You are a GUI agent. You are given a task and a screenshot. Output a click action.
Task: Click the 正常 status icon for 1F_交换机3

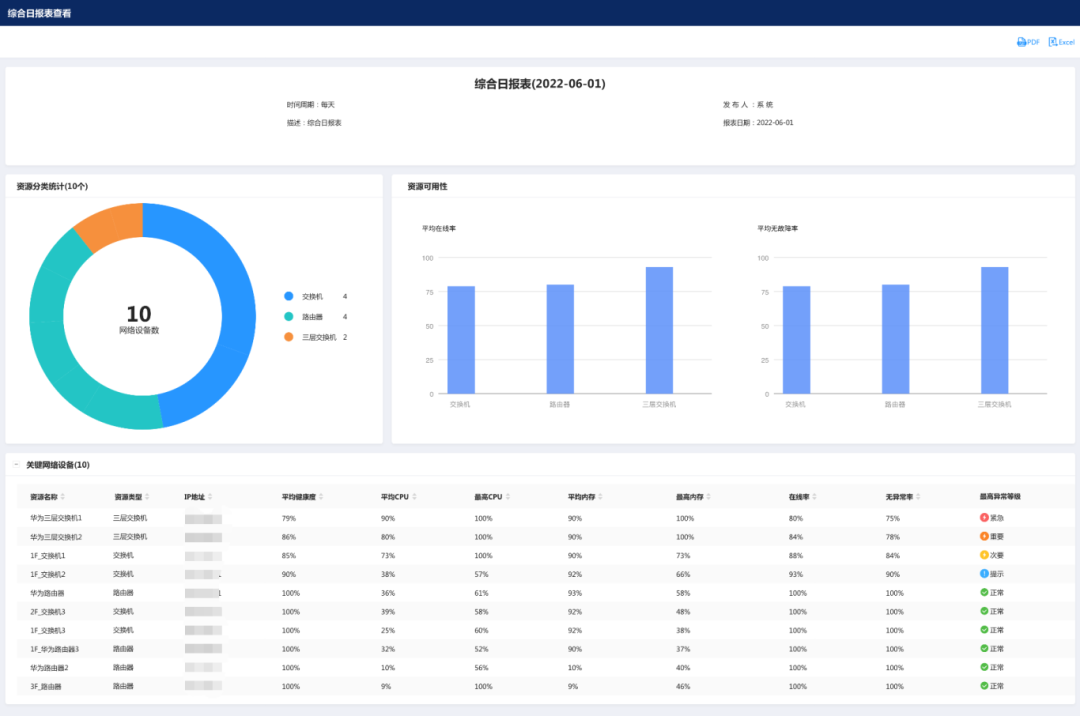pos(984,630)
